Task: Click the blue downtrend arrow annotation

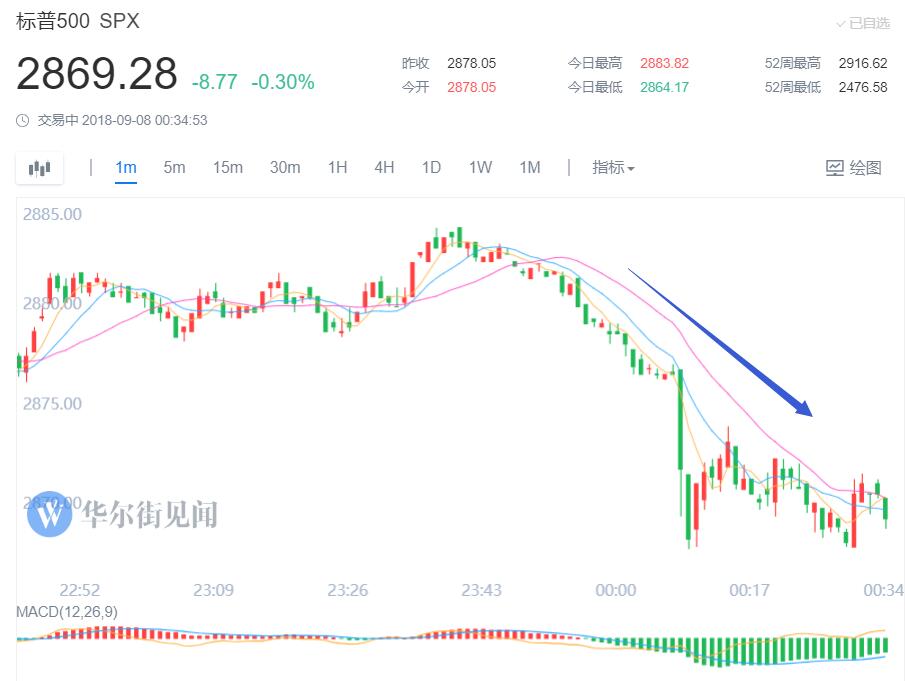Action: pyautogui.click(x=720, y=340)
